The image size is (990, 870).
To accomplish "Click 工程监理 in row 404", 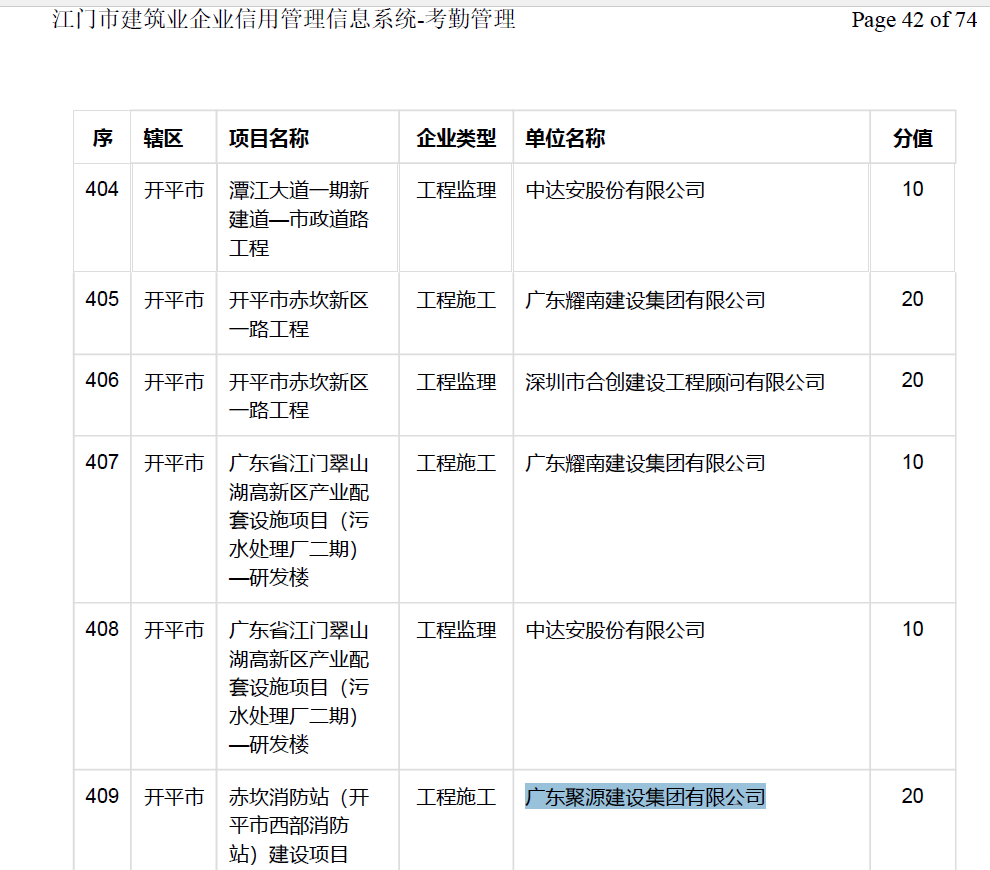I will click(456, 190).
